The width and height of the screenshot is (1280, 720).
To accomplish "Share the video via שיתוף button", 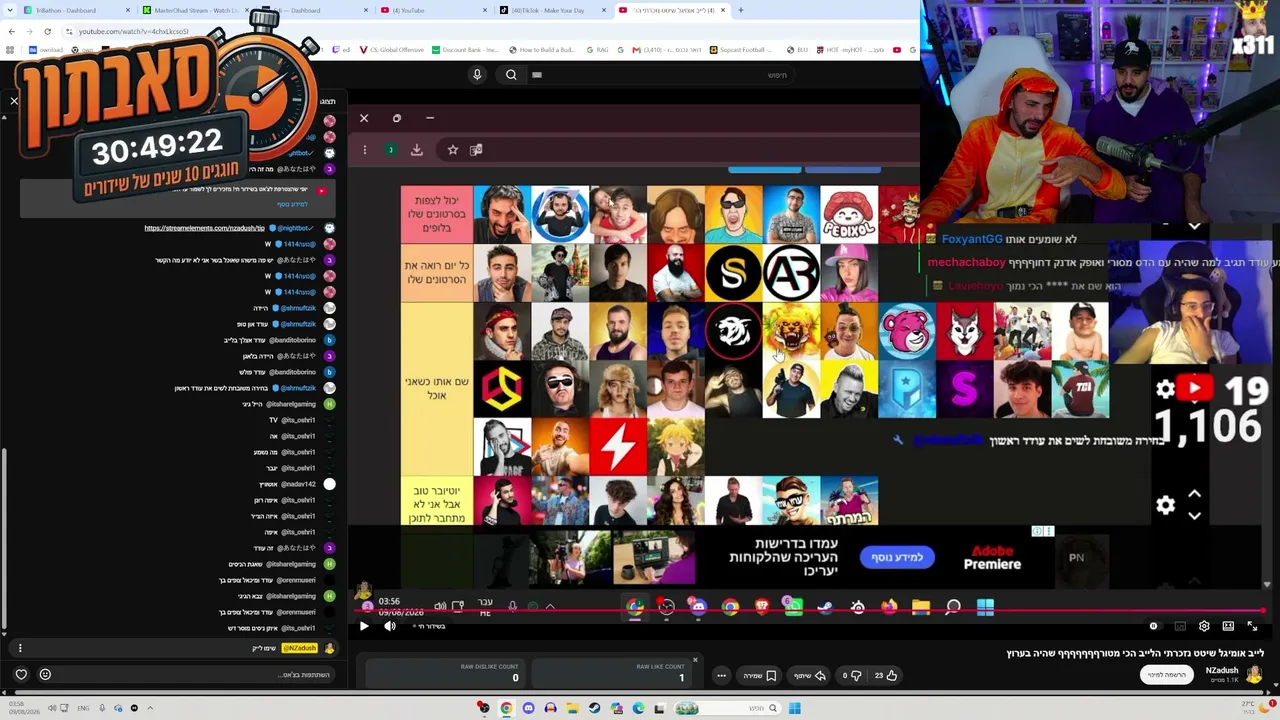I will (809, 675).
